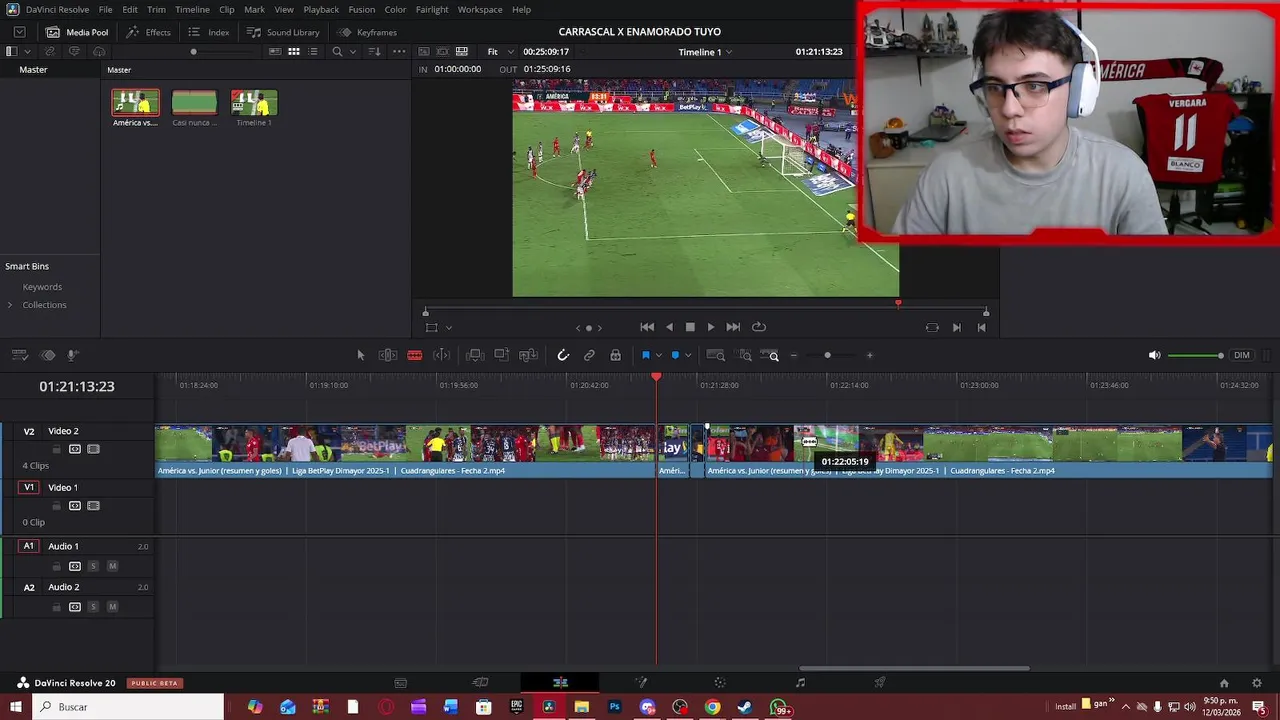This screenshot has width=1280, height=720.
Task: Mute the Audio 2 track
Action: (x=112, y=607)
